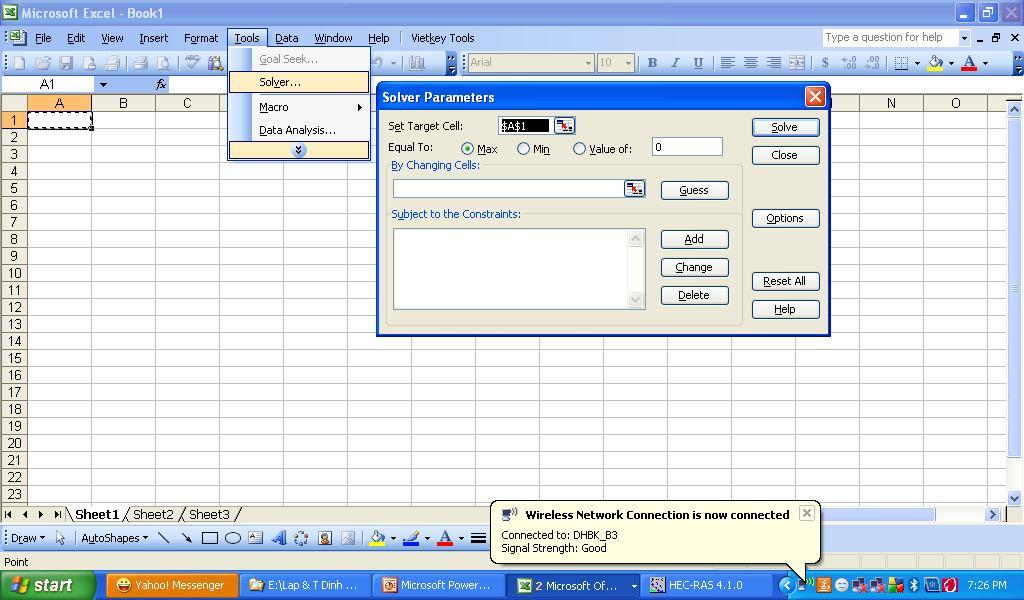The height and width of the screenshot is (600, 1024).
Task: Click the Center alignment icon
Action: pyautogui.click(x=751, y=63)
